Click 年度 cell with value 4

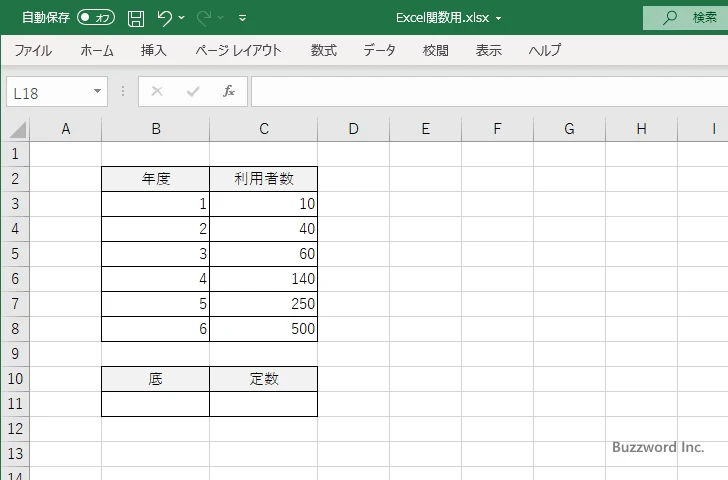[156, 279]
